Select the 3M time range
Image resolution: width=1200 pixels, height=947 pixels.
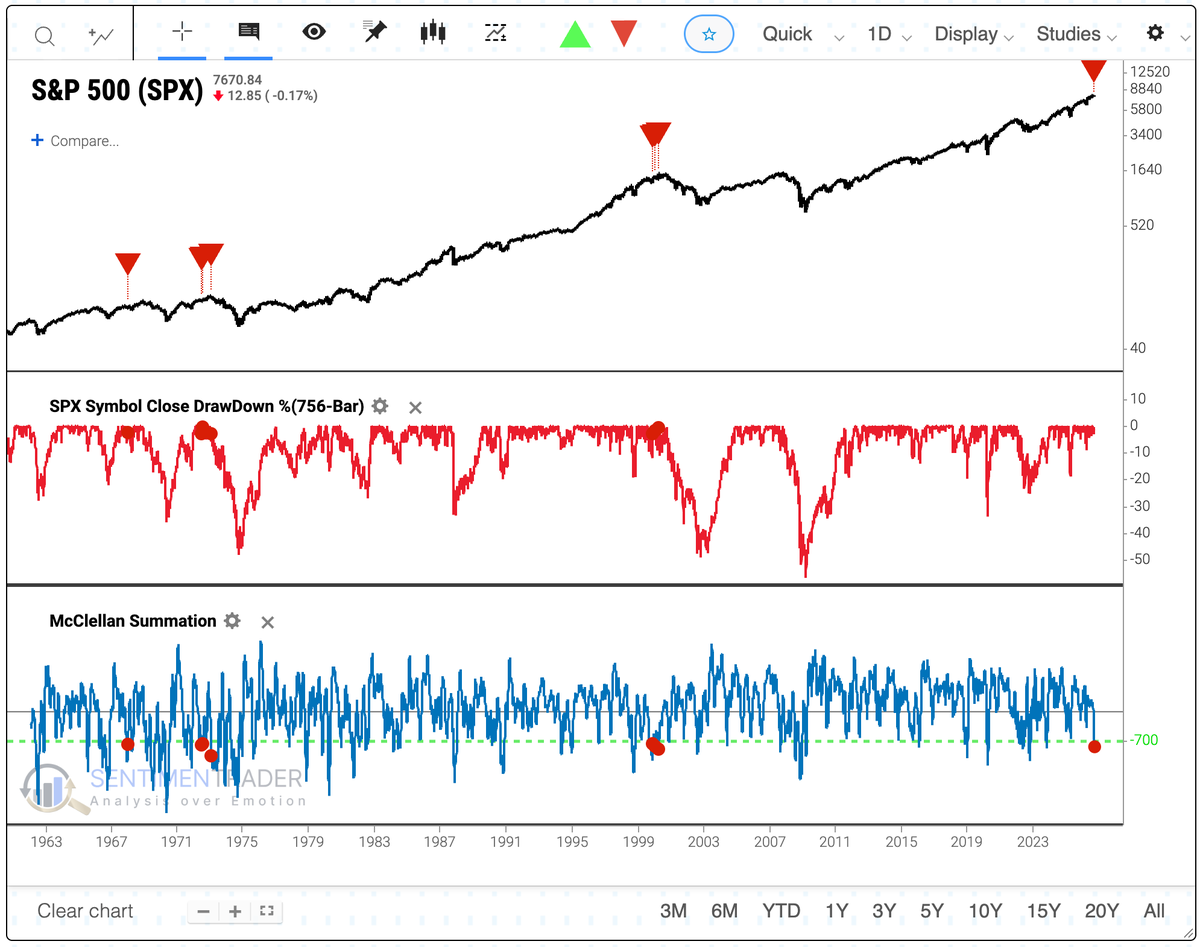[x=674, y=911]
